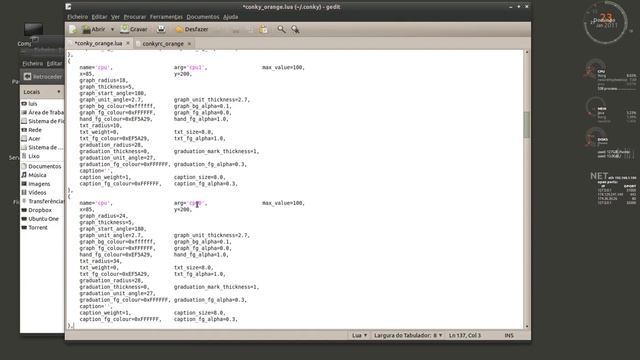The image size is (640, 360).
Task: Click the editor vertical scrollbar thumb
Action: [527, 125]
